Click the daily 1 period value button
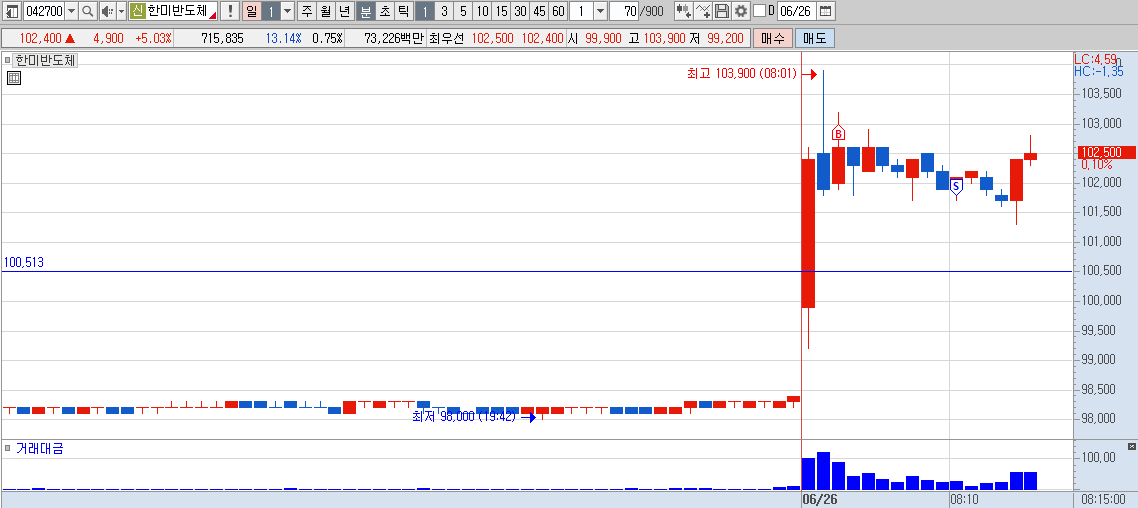 (x=270, y=11)
